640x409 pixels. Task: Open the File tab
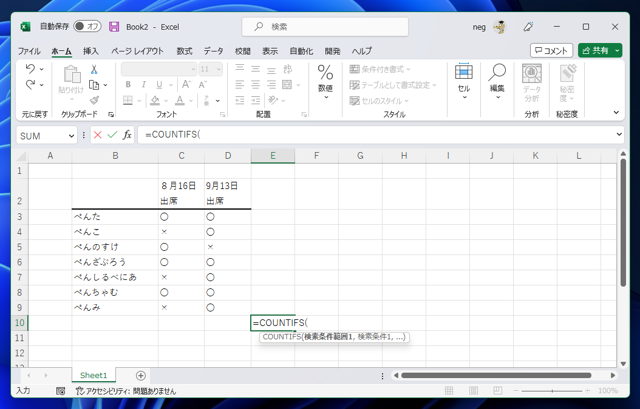tap(29, 51)
